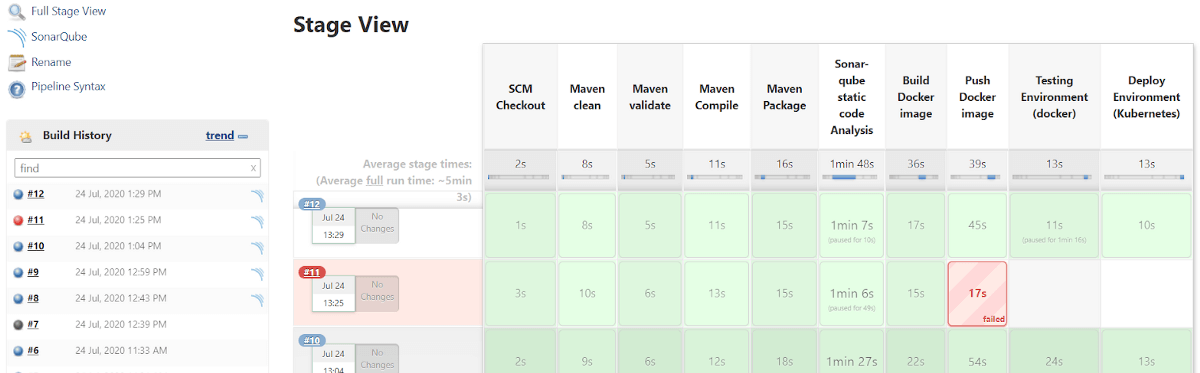This screenshot has width=1200, height=373.
Task: Click the failed Push Docker image cell
Action: point(977,294)
